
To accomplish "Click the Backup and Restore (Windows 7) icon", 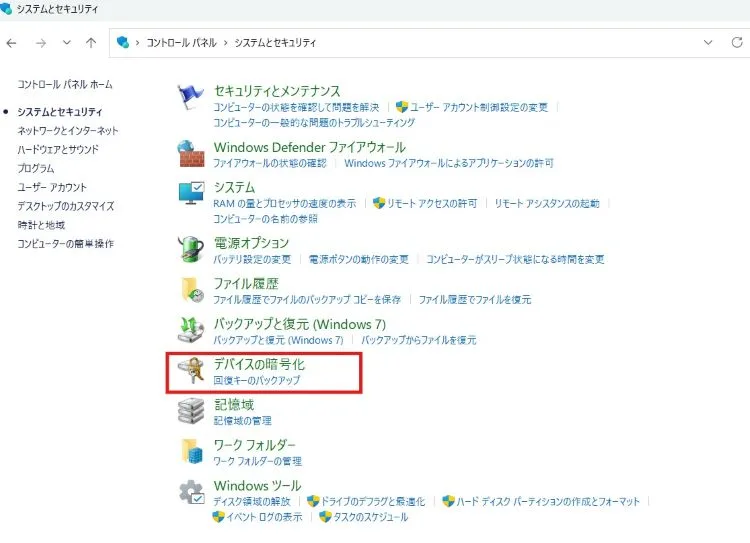I will coord(190,331).
